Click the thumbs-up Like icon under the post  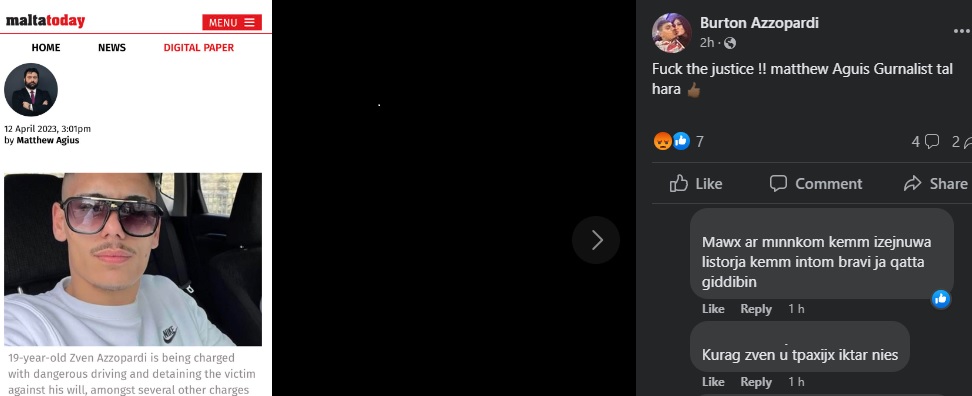click(679, 183)
